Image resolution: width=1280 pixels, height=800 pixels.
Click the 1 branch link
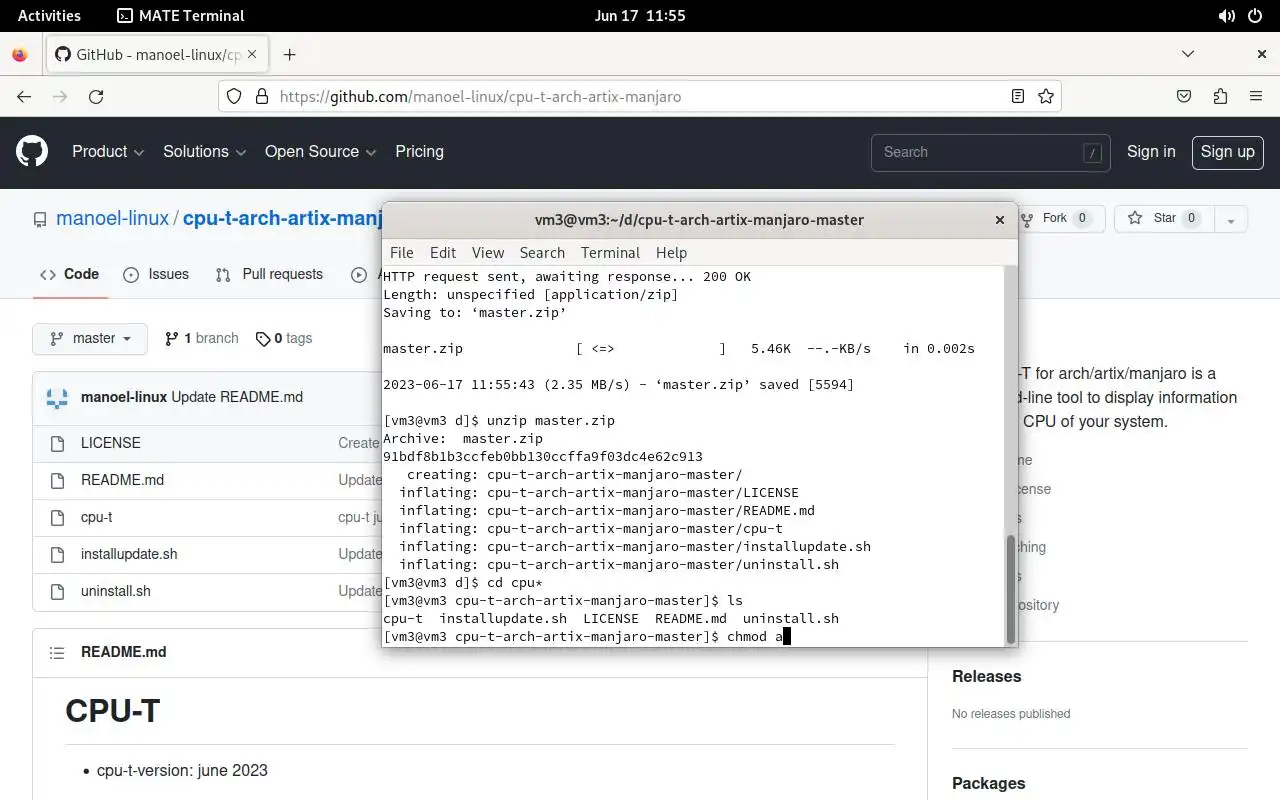click(x=202, y=339)
